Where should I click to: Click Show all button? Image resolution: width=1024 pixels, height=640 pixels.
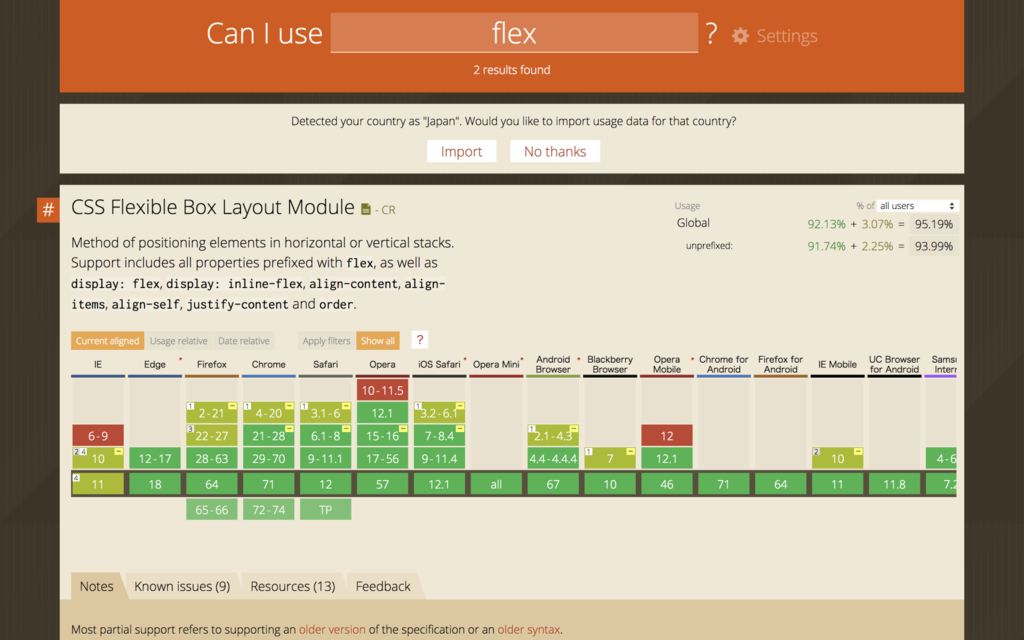click(x=377, y=341)
